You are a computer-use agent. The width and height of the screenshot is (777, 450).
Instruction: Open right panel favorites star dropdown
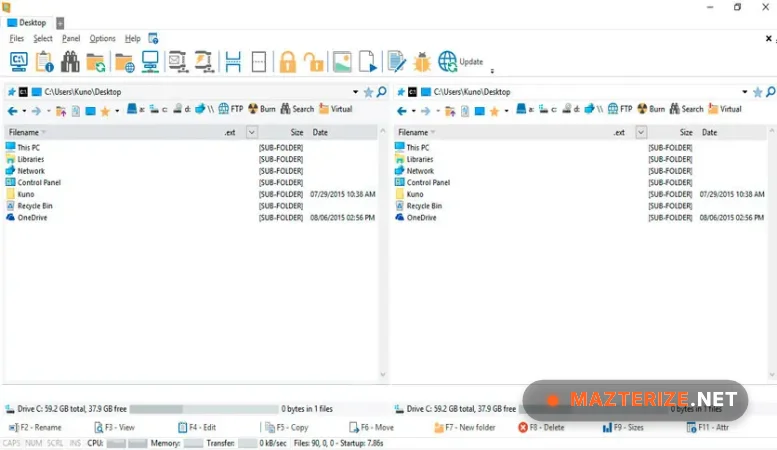pos(506,111)
